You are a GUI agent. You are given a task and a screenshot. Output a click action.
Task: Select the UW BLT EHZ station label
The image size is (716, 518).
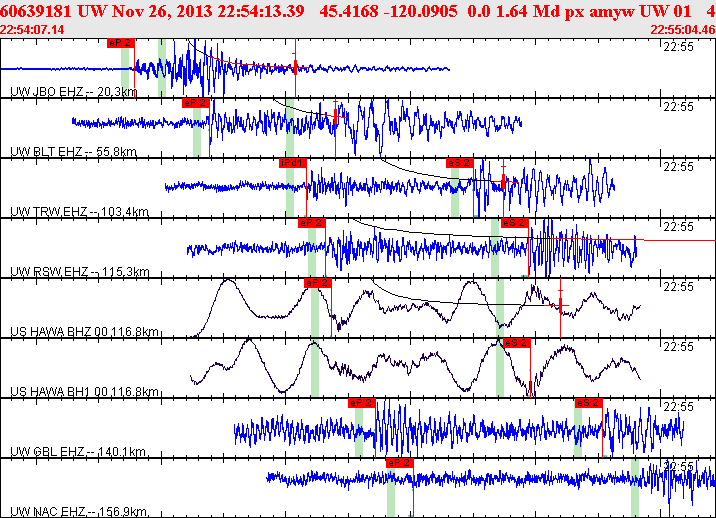[74, 152]
